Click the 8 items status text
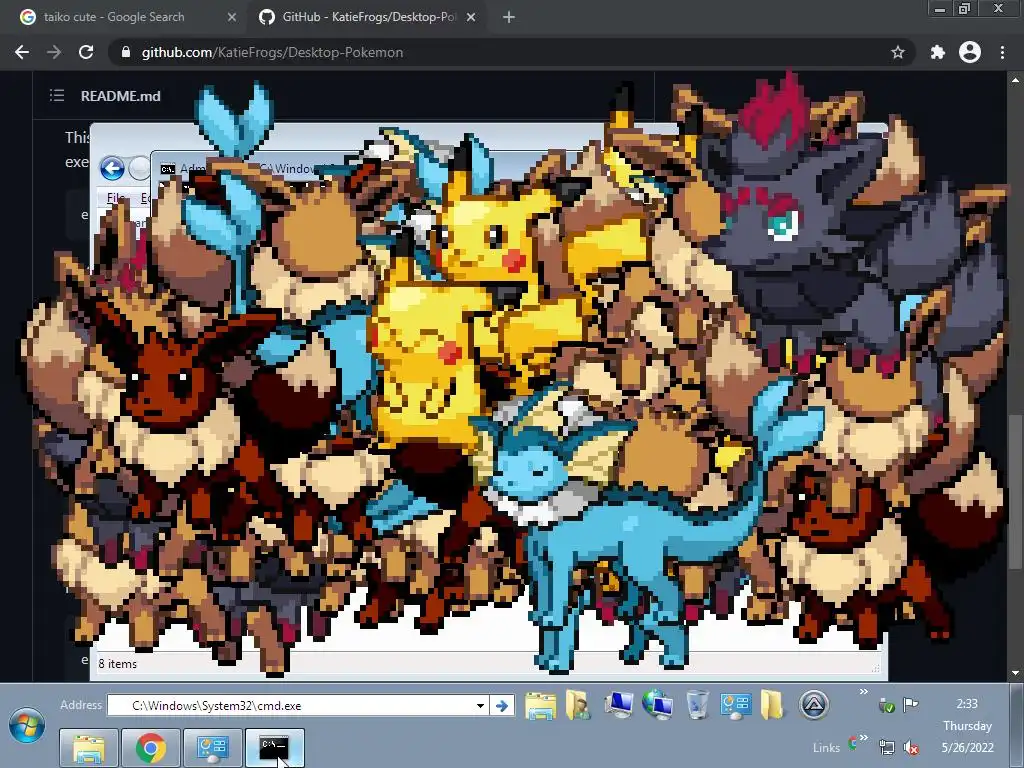The image size is (1024, 768). [x=118, y=664]
